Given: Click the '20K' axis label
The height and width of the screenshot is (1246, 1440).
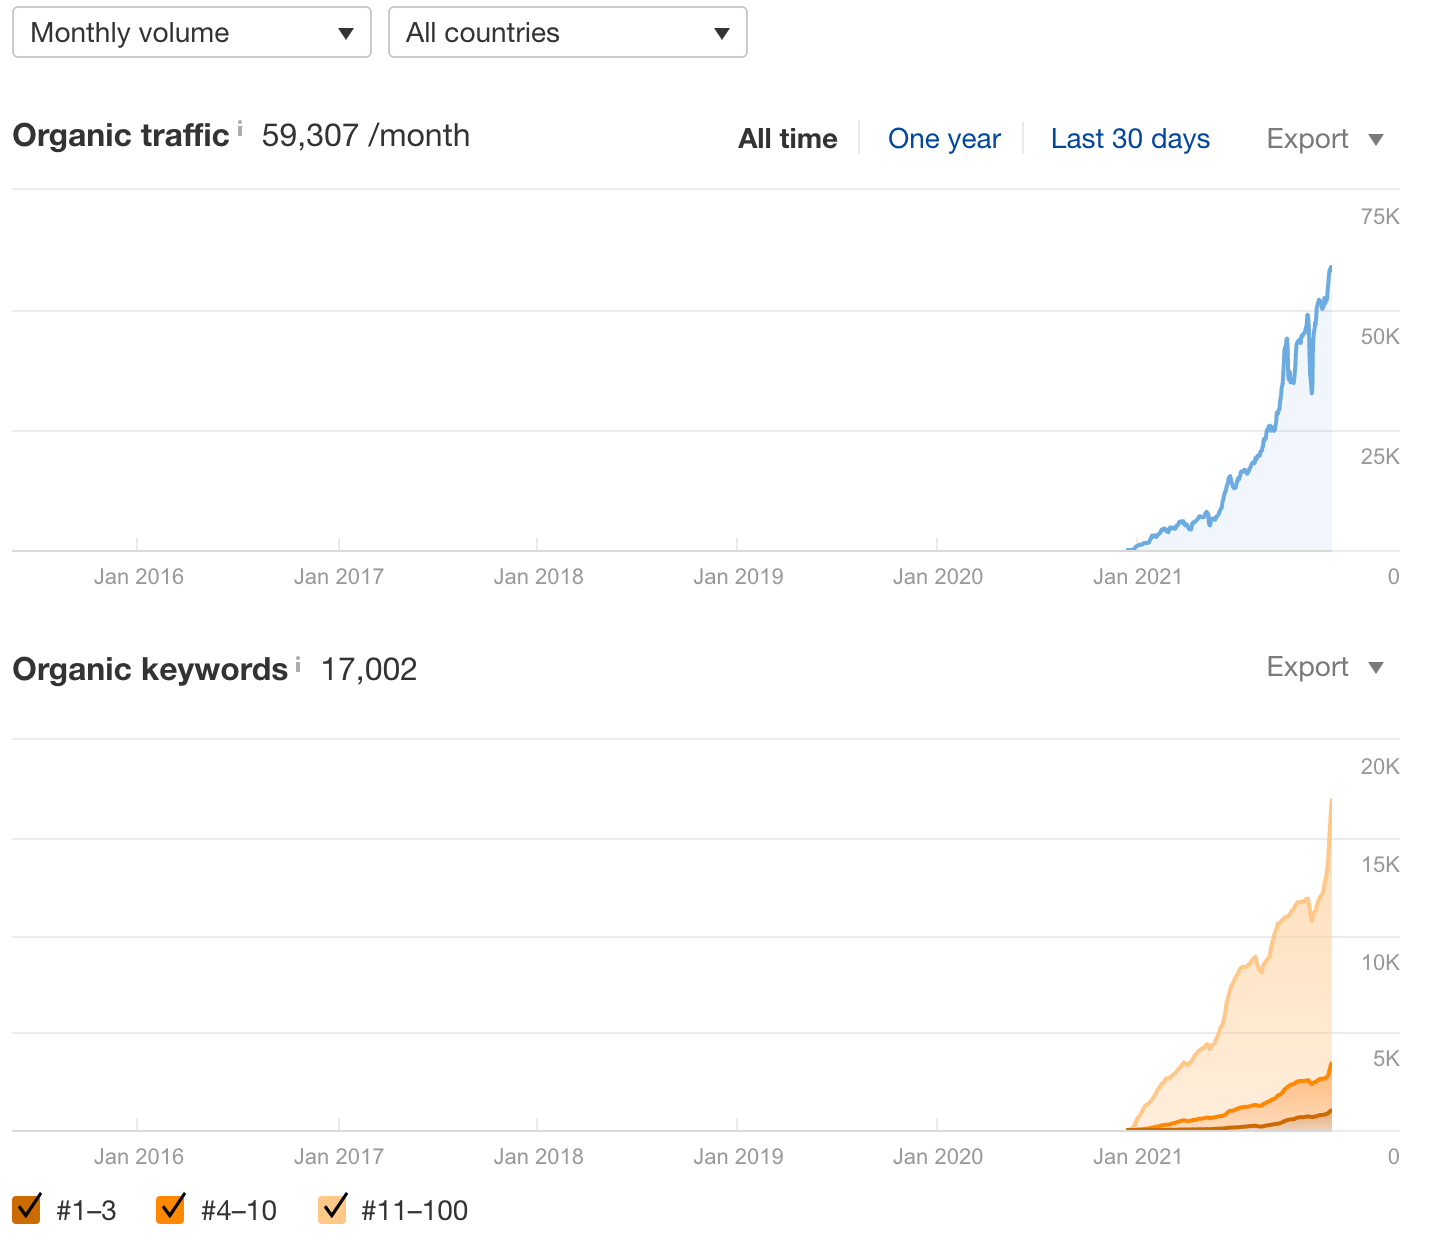Looking at the screenshot, I should 1380,767.
